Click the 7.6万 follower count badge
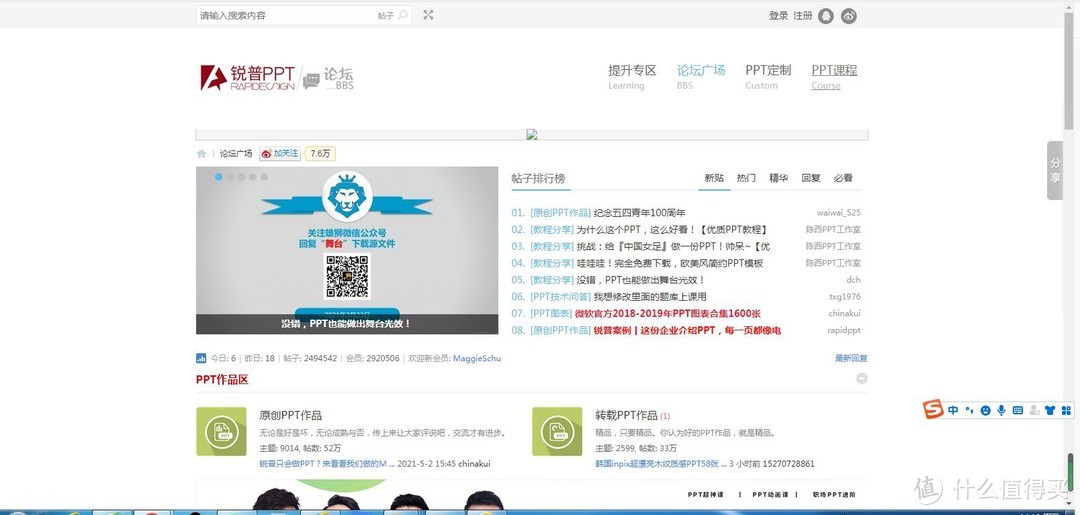 point(320,154)
